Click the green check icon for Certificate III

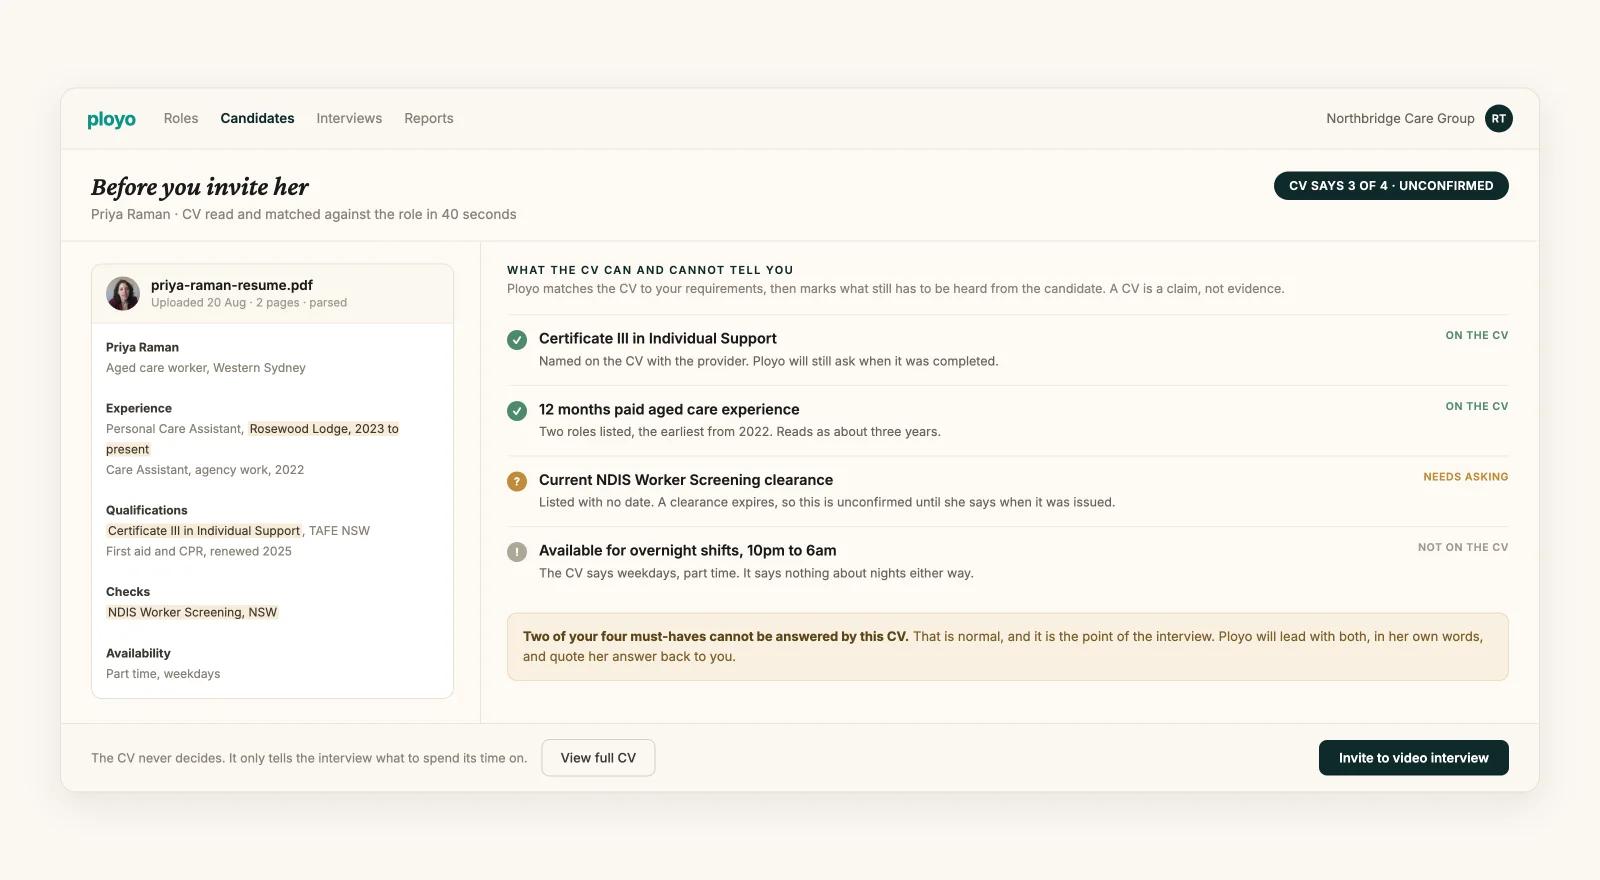click(x=517, y=340)
